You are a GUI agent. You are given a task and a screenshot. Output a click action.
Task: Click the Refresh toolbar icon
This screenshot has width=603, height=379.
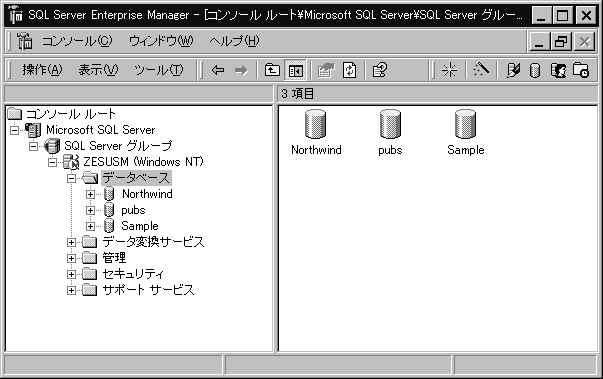coord(349,70)
